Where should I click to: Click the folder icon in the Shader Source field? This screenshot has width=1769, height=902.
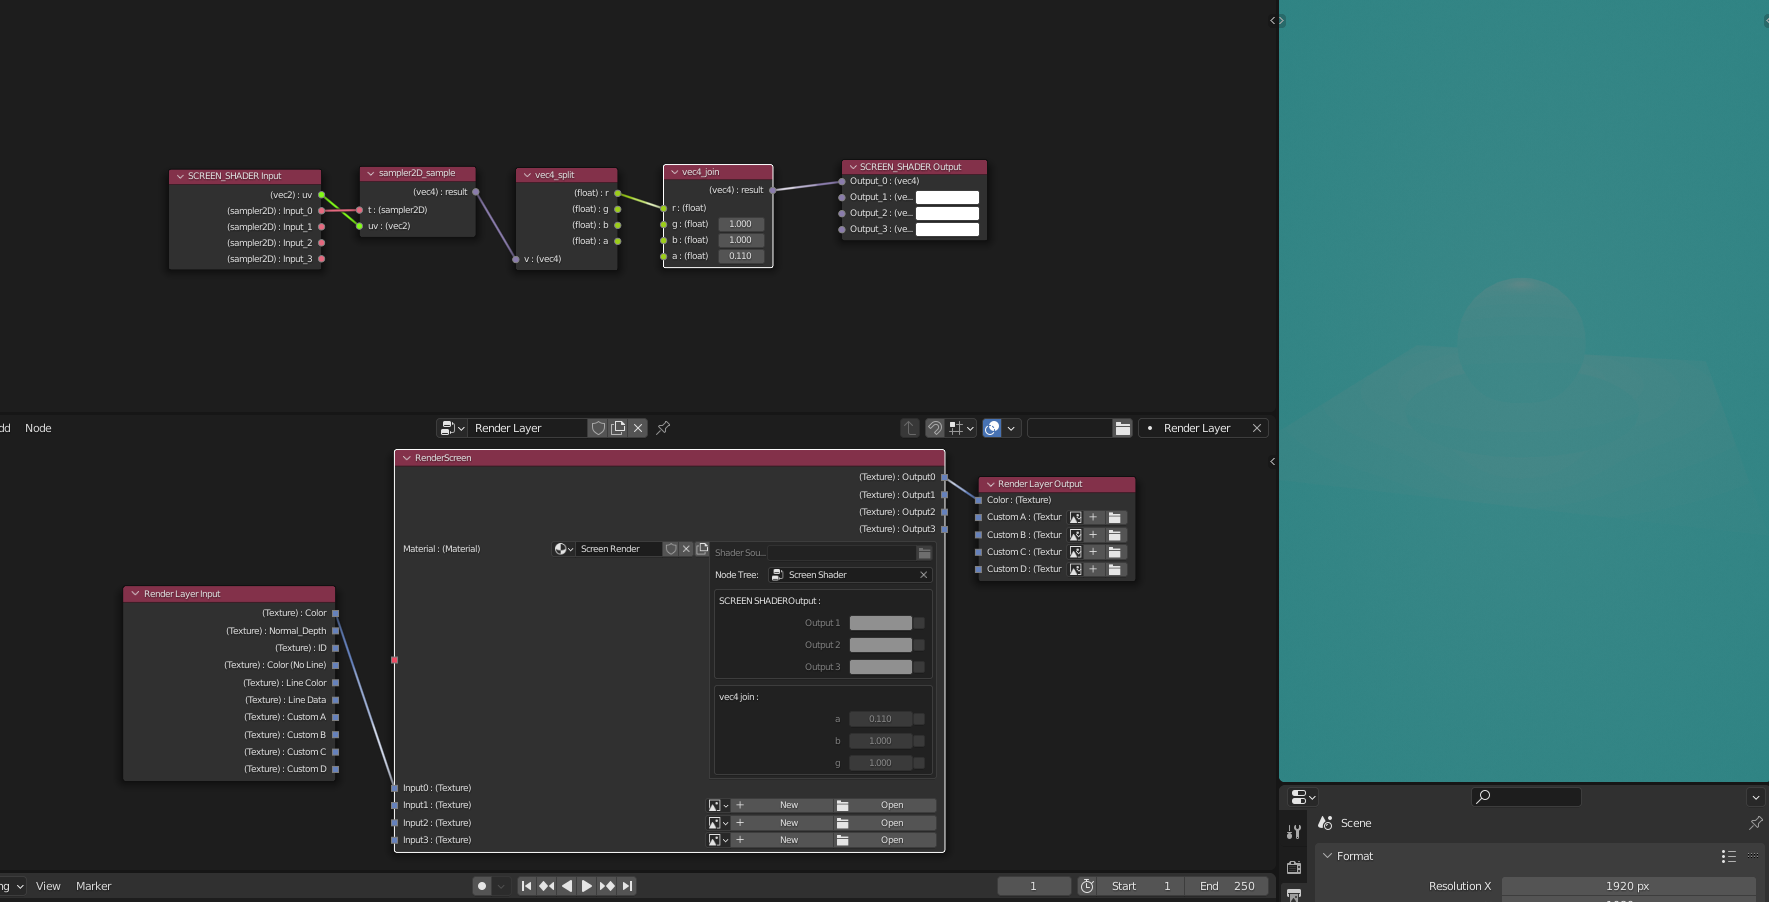pyautogui.click(x=924, y=552)
